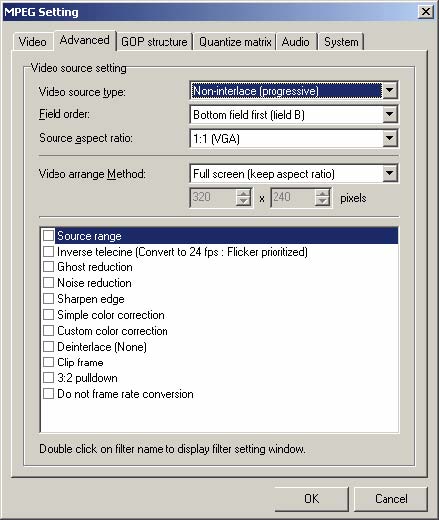Screen dimensions: 439x520
Task: Enable the Sharpen edge checkbox
Action: 48,299
